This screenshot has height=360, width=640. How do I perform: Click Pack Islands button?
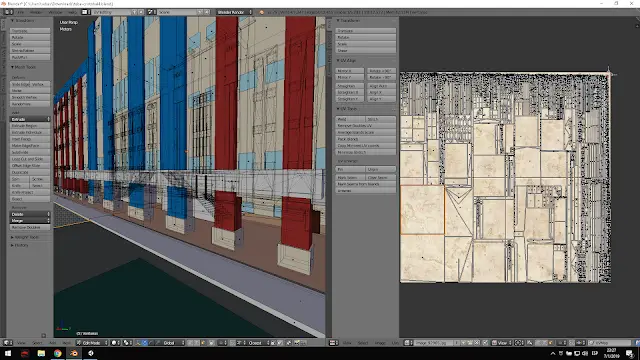coord(365,139)
